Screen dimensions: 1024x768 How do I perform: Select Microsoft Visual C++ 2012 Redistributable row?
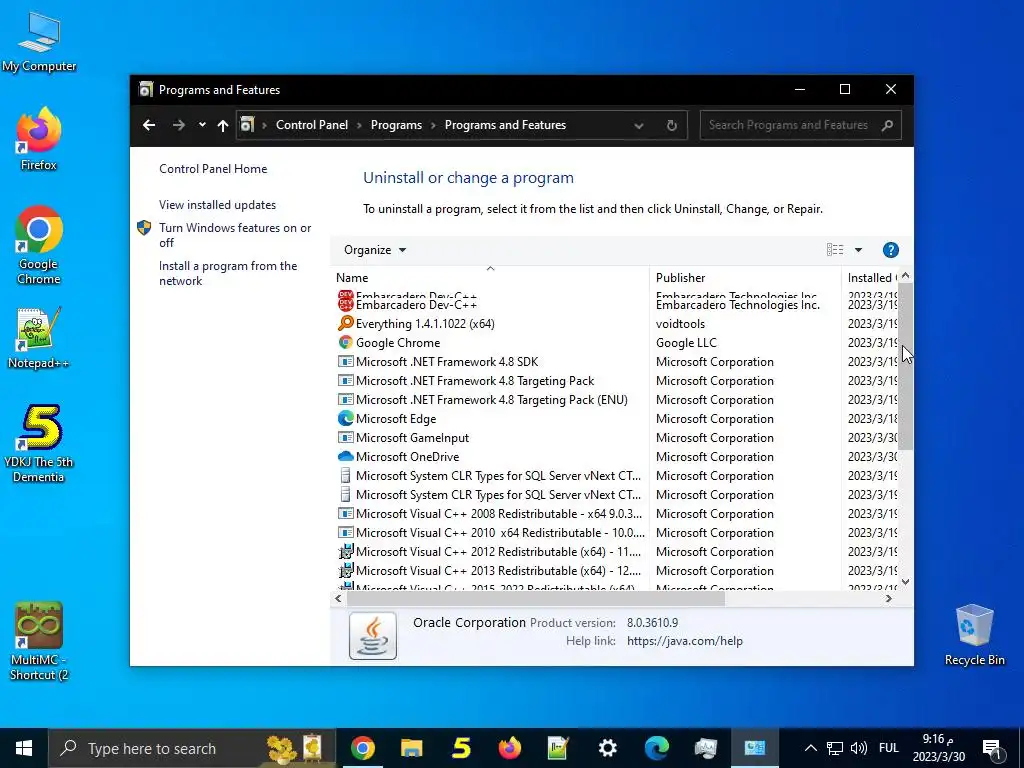tap(617, 552)
